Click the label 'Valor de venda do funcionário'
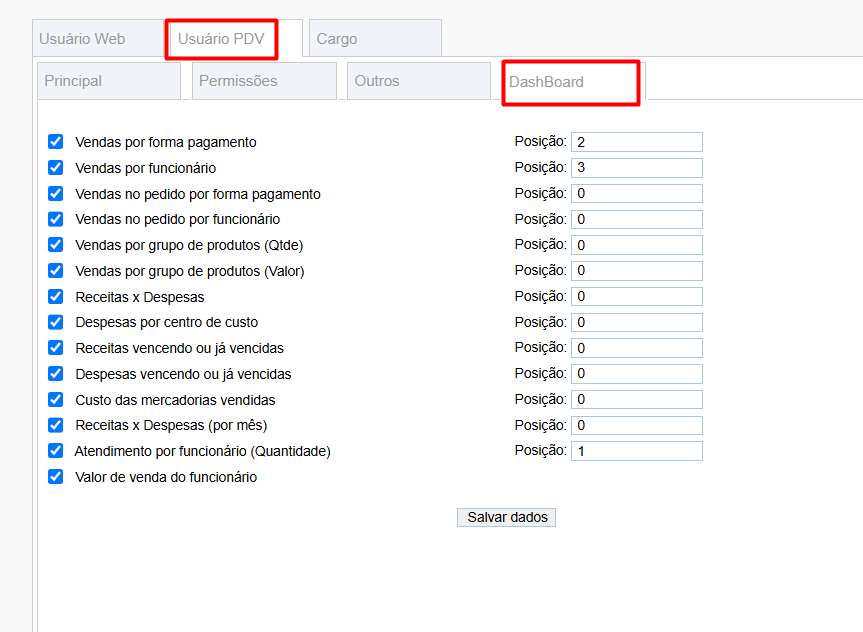The image size is (863, 632). click(166, 477)
